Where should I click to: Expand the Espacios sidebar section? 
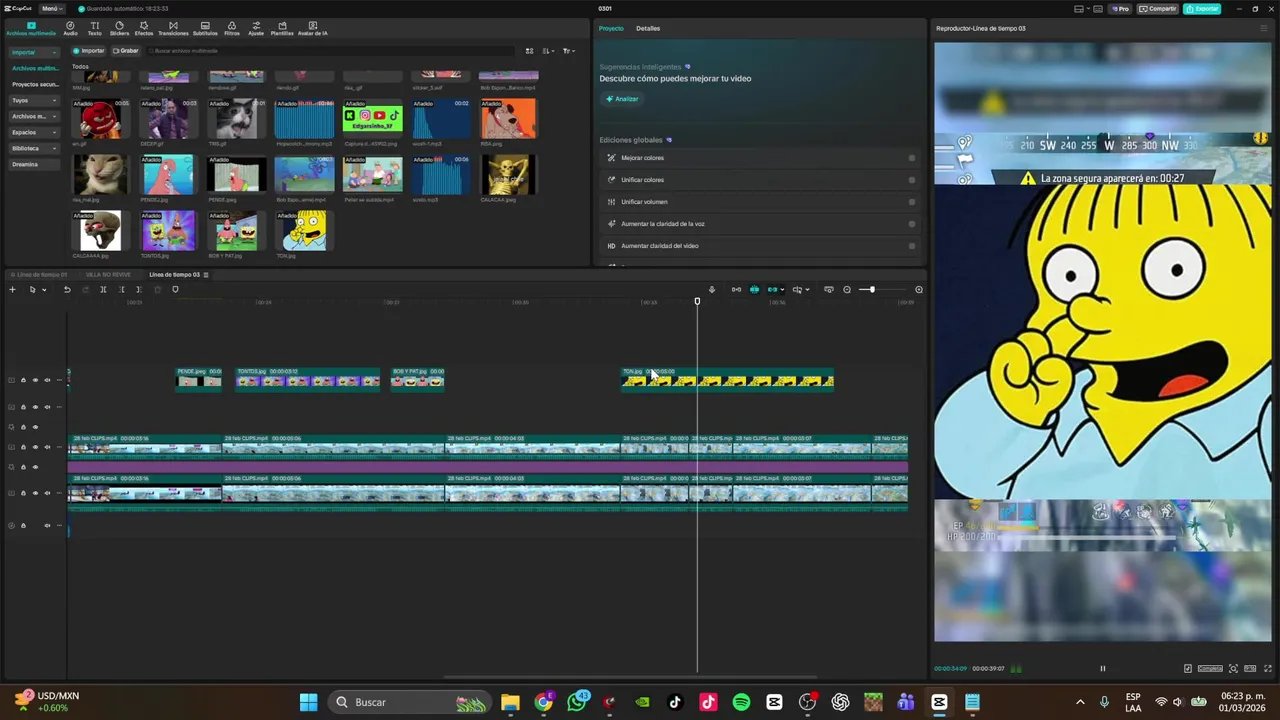(53, 132)
